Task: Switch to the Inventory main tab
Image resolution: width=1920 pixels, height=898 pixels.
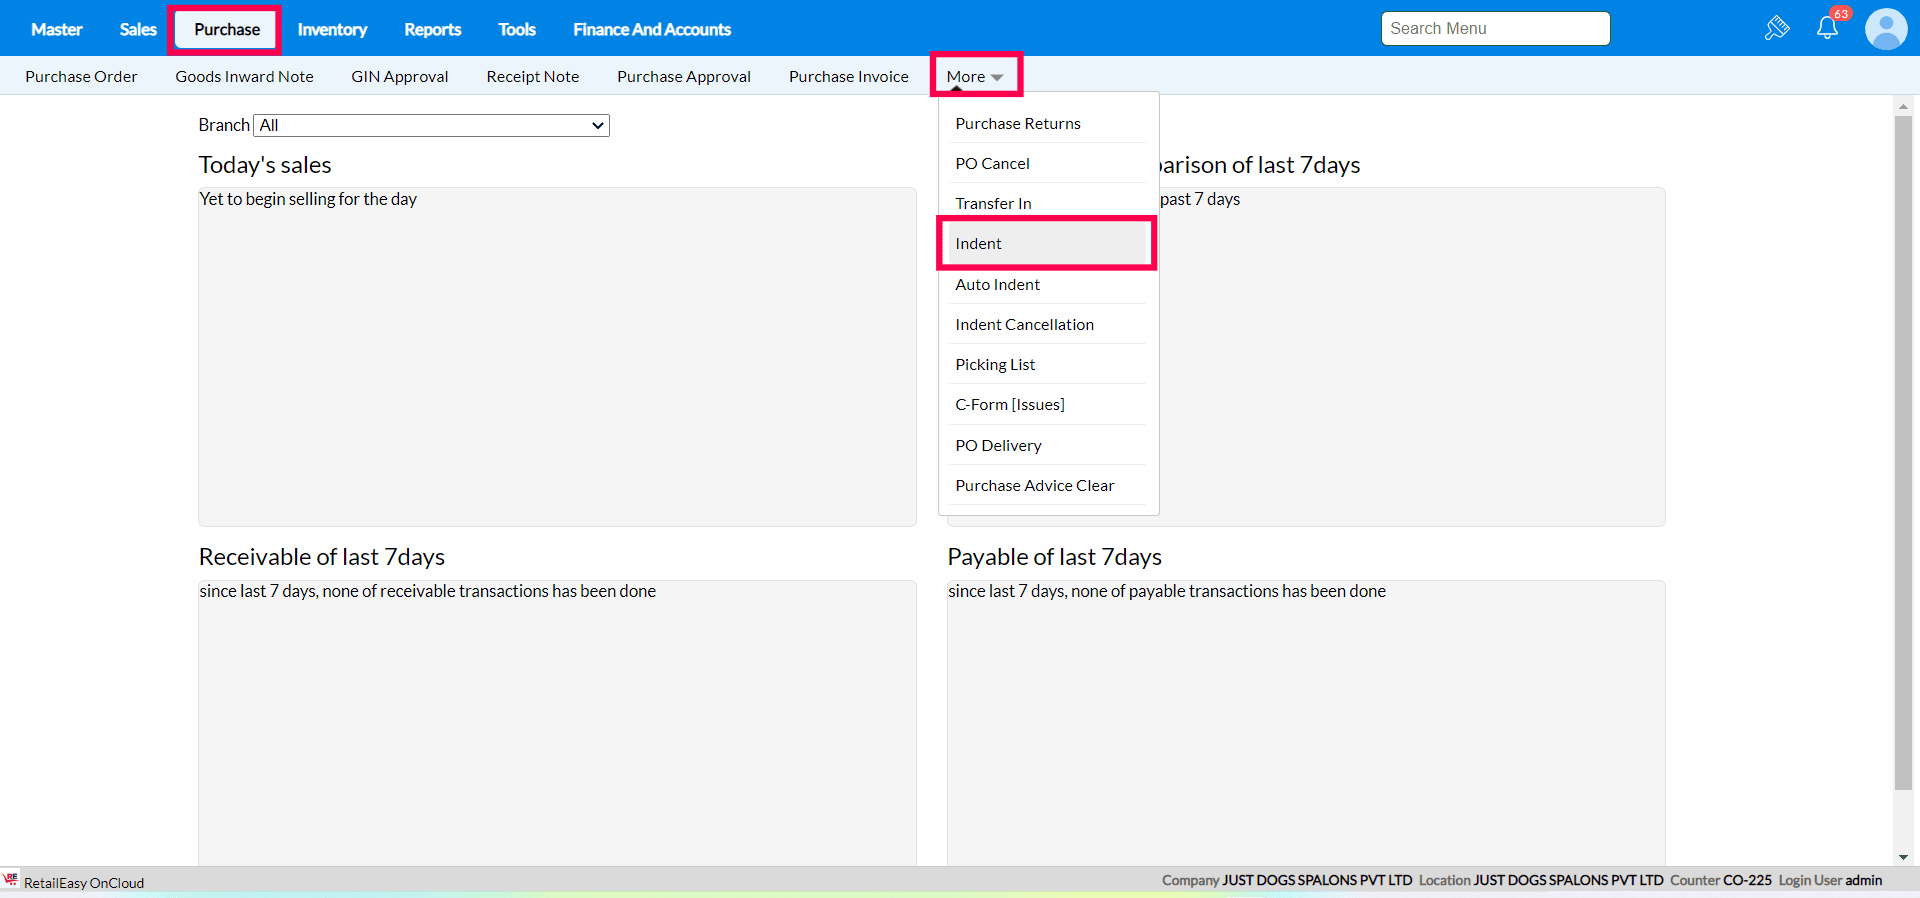Action: pos(332,30)
